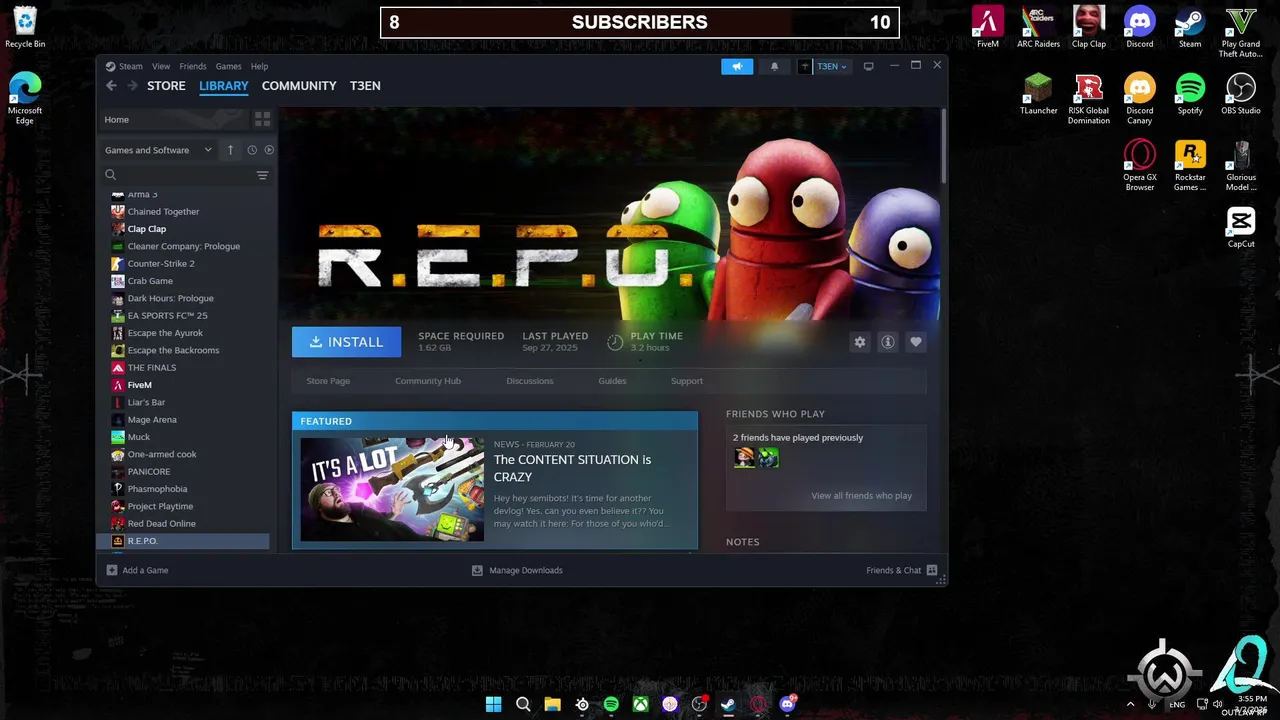Click the Manage Downloads icon
This screenshot has width=1280, height=720.
tap(477, 570)
